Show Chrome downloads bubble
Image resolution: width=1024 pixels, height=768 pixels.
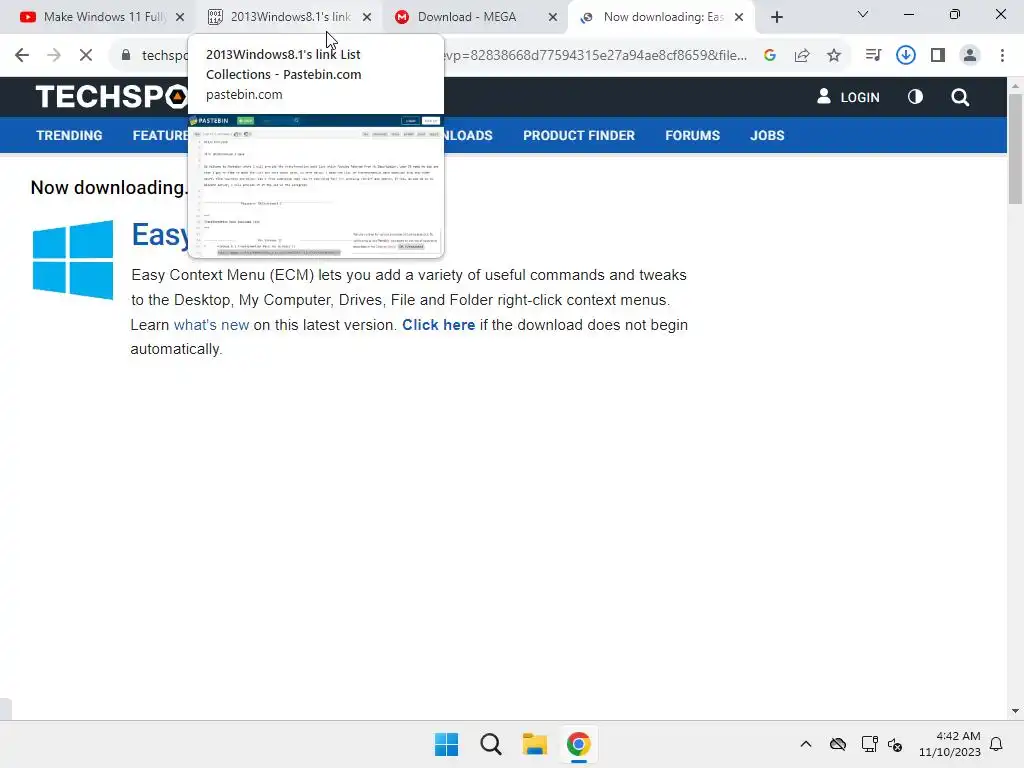[x=906, y=56]
